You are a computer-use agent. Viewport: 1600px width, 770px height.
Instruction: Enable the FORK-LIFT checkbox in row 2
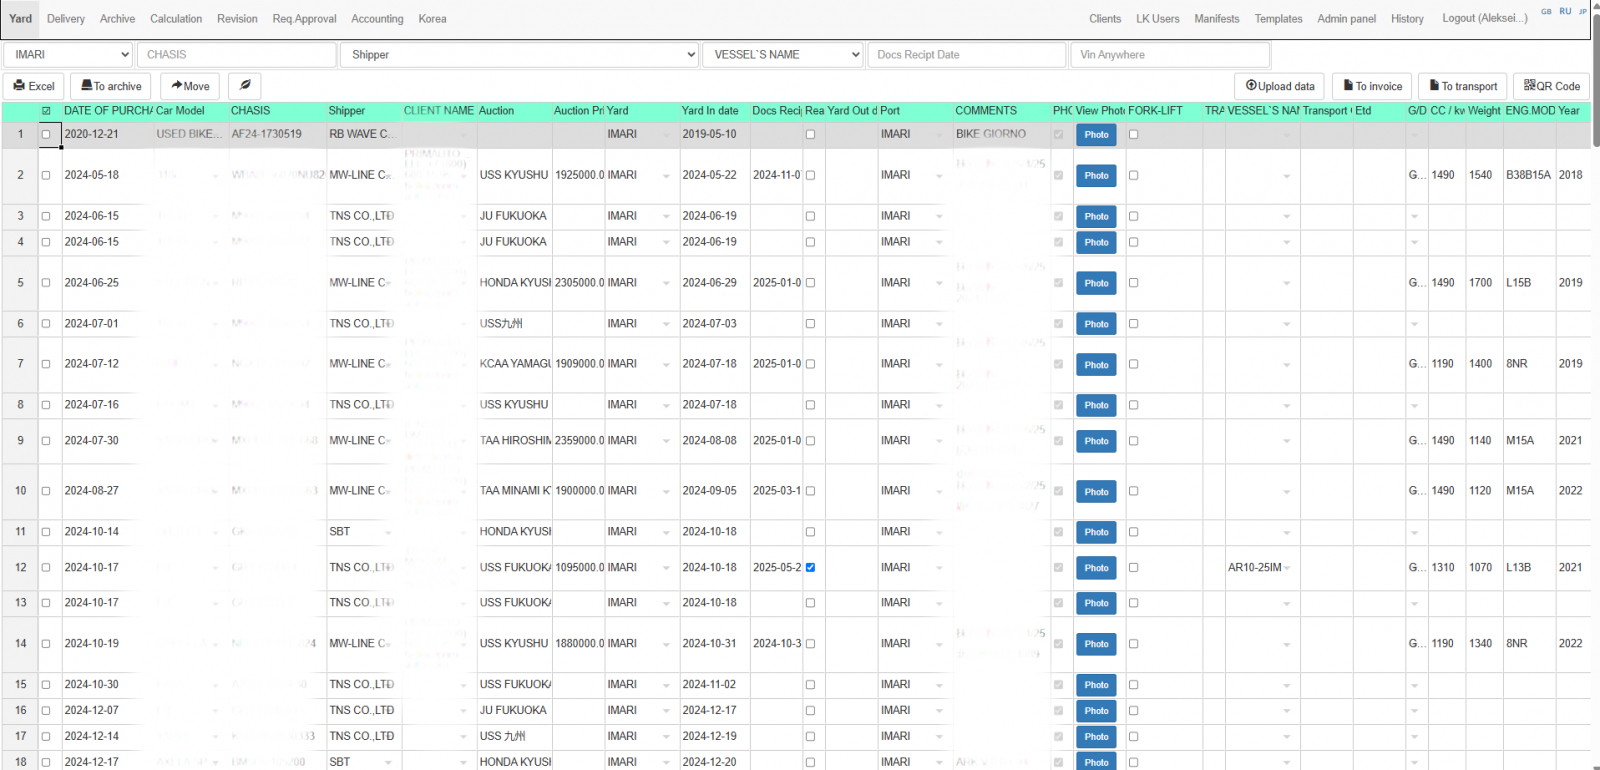[1133, 175]
